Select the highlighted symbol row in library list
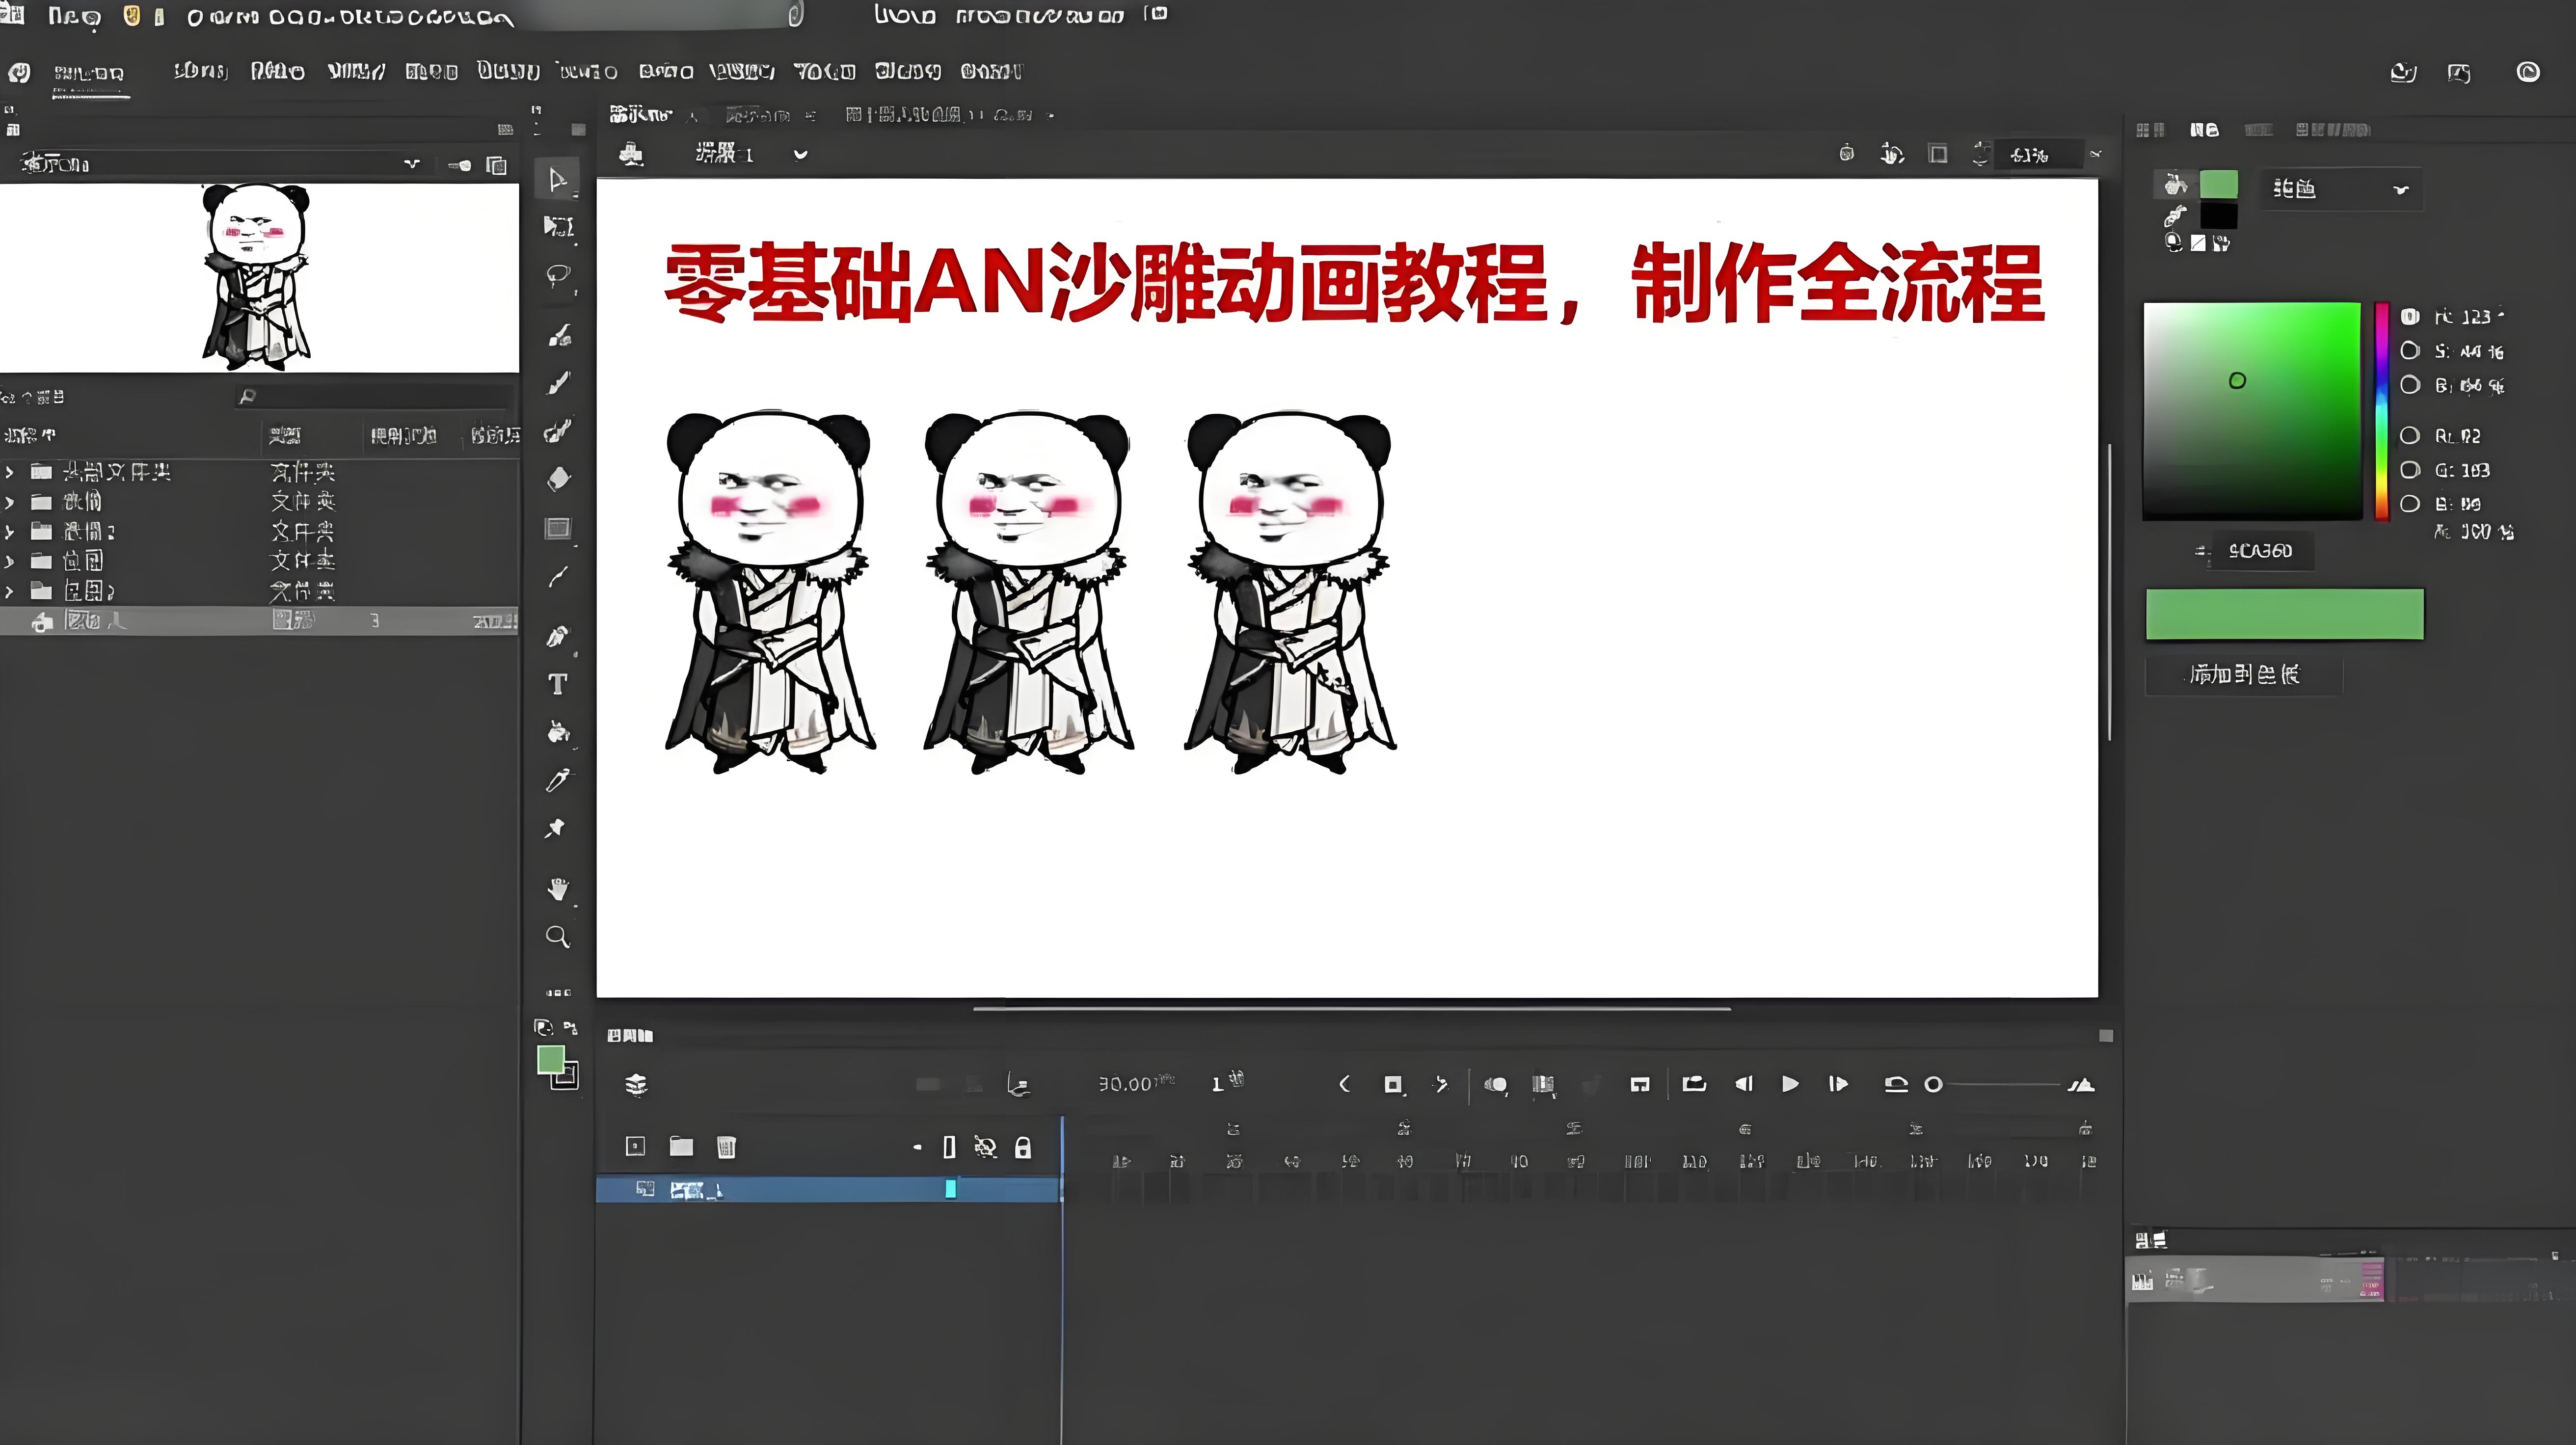This screenshot has width=2576, height=1445. pos(259,621)
